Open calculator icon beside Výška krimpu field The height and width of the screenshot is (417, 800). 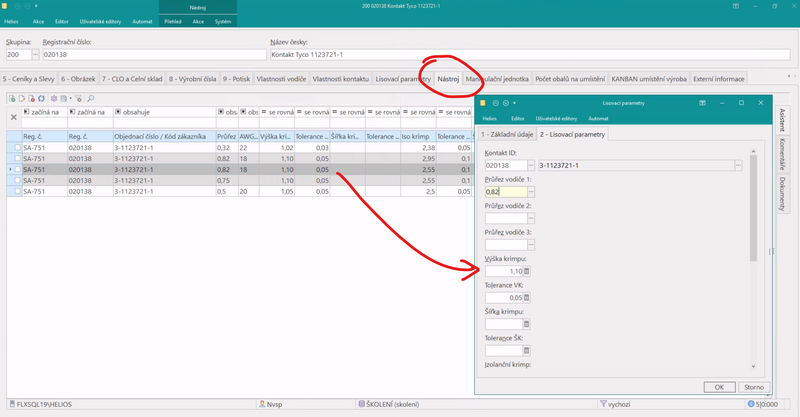527,271
